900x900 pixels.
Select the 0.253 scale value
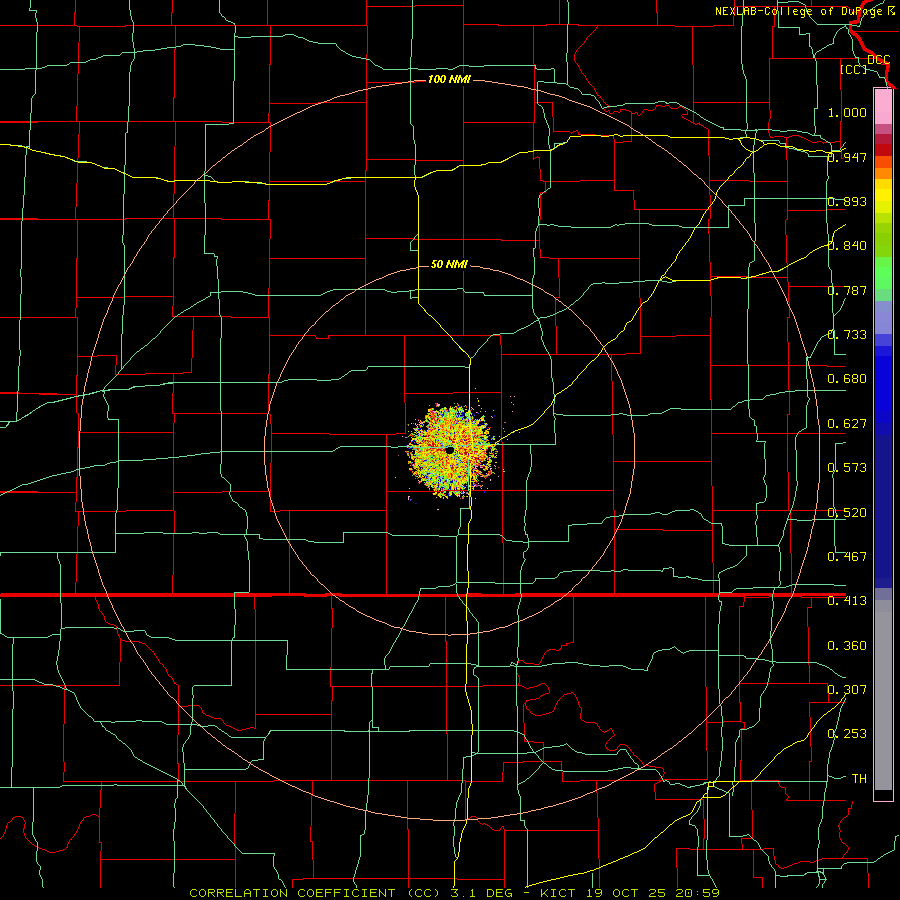(847, 734)
